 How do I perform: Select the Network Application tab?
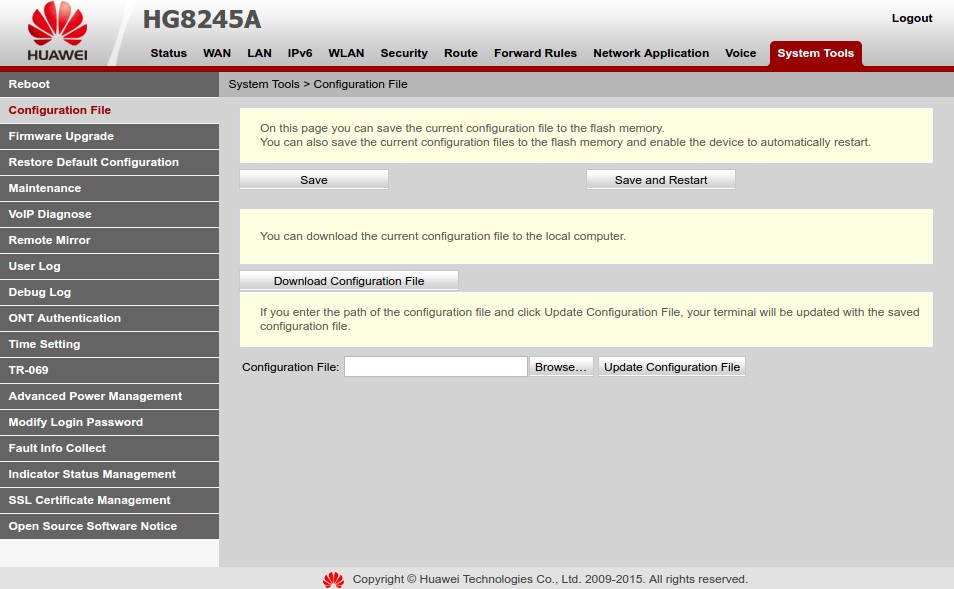[651, 53]
